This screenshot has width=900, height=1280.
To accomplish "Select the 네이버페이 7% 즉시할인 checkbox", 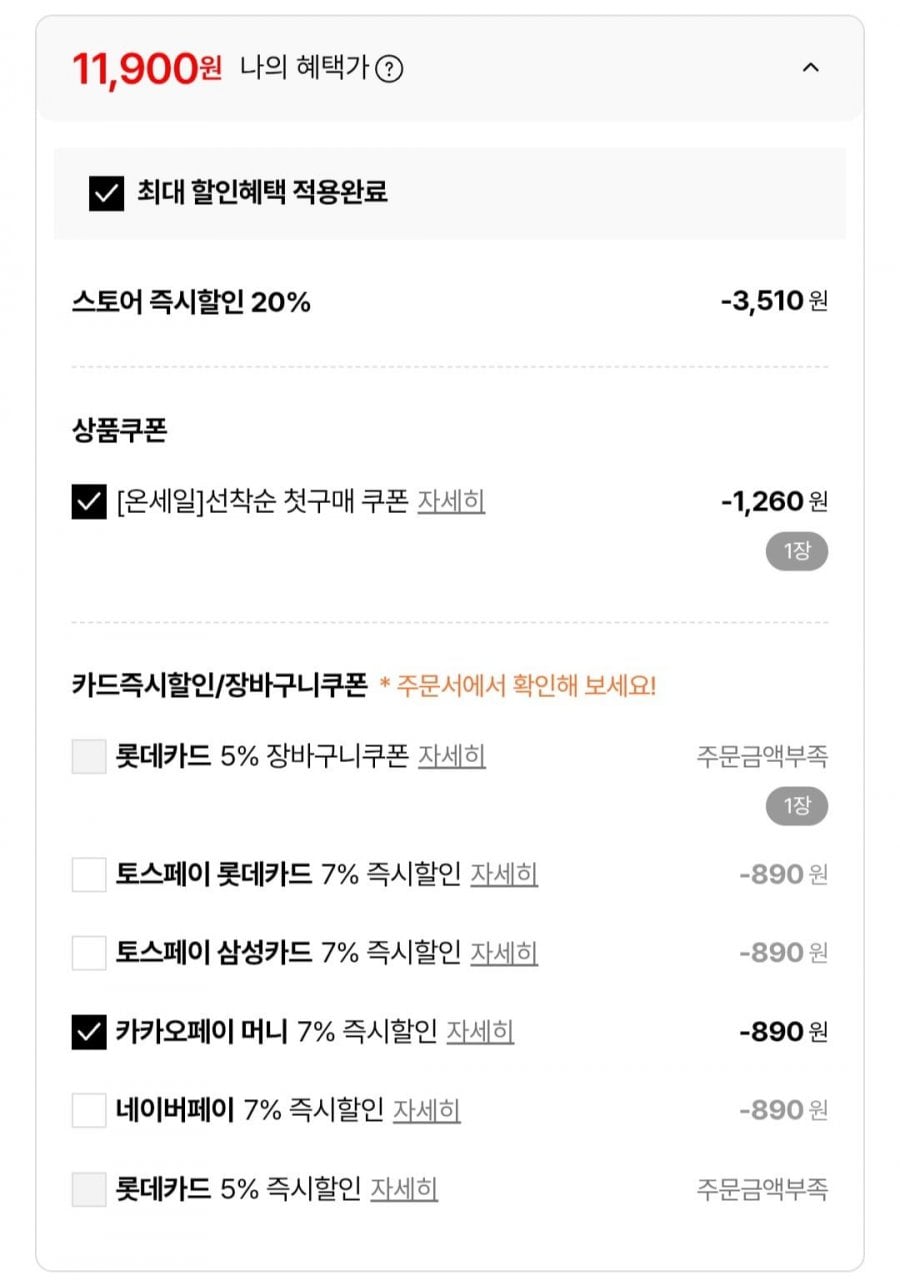I will [89, 1110].
